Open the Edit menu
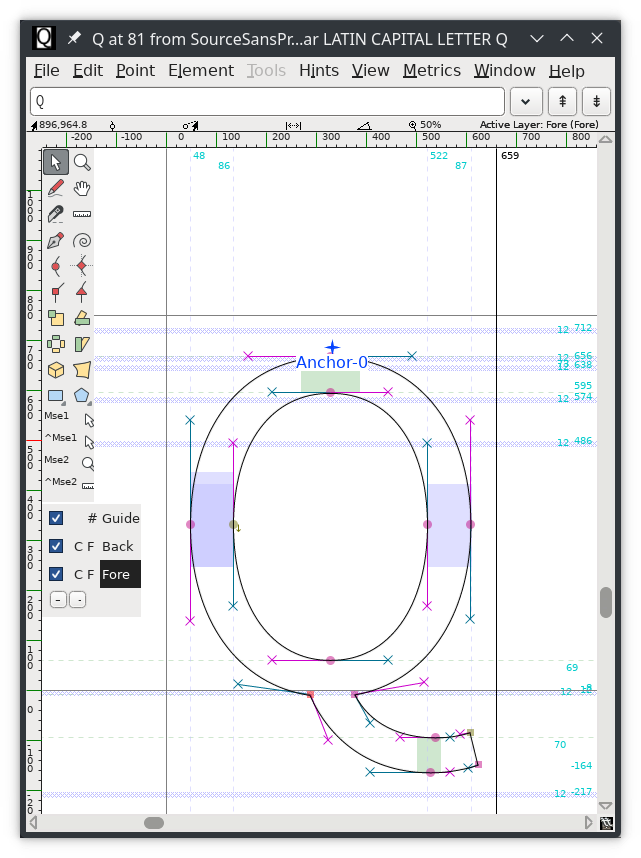Screen dimensions: 641x858 click(x=88, y=71)
